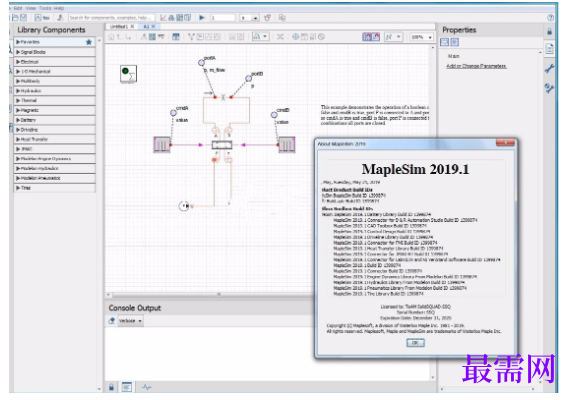The height and width of the screenshot is (400, 574).
Task: Click the star icon next to Favorites
Action: (x=89, y=42)
